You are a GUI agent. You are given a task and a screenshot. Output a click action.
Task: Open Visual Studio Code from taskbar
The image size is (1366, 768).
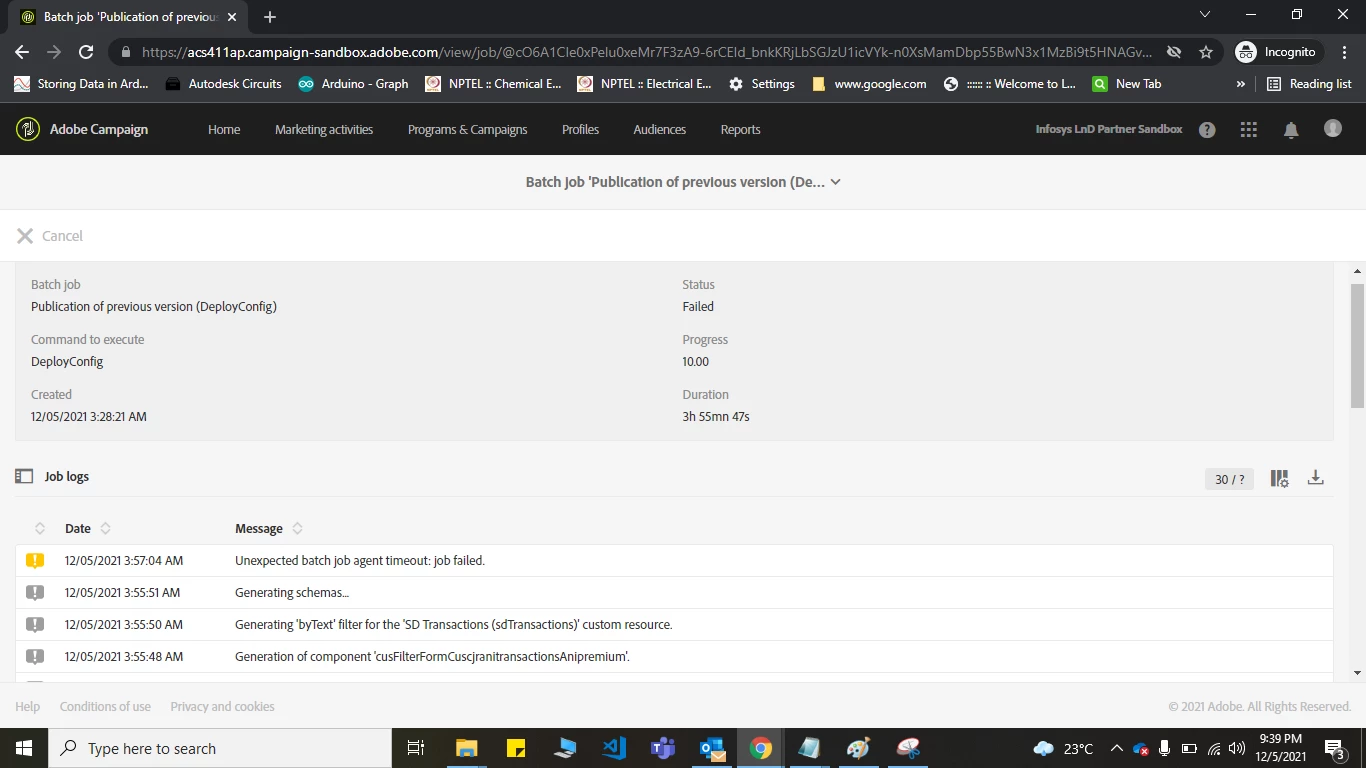[x=614, y=748]
